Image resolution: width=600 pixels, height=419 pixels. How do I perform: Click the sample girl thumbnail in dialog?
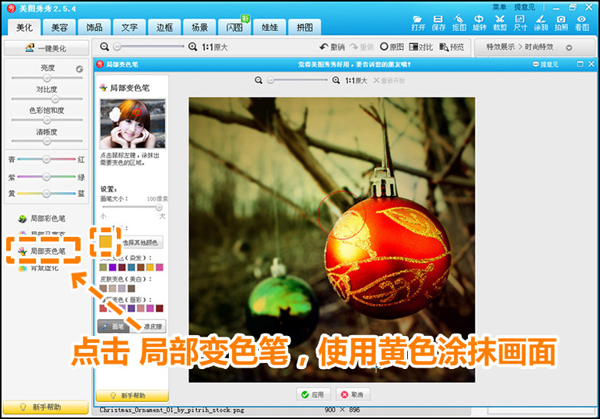[x=132, y=123]
